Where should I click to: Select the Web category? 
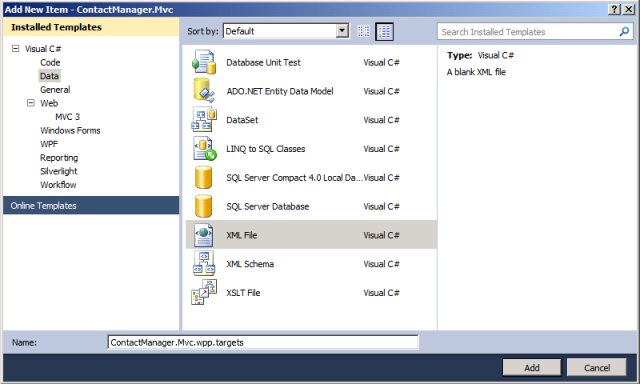(49, 103)
